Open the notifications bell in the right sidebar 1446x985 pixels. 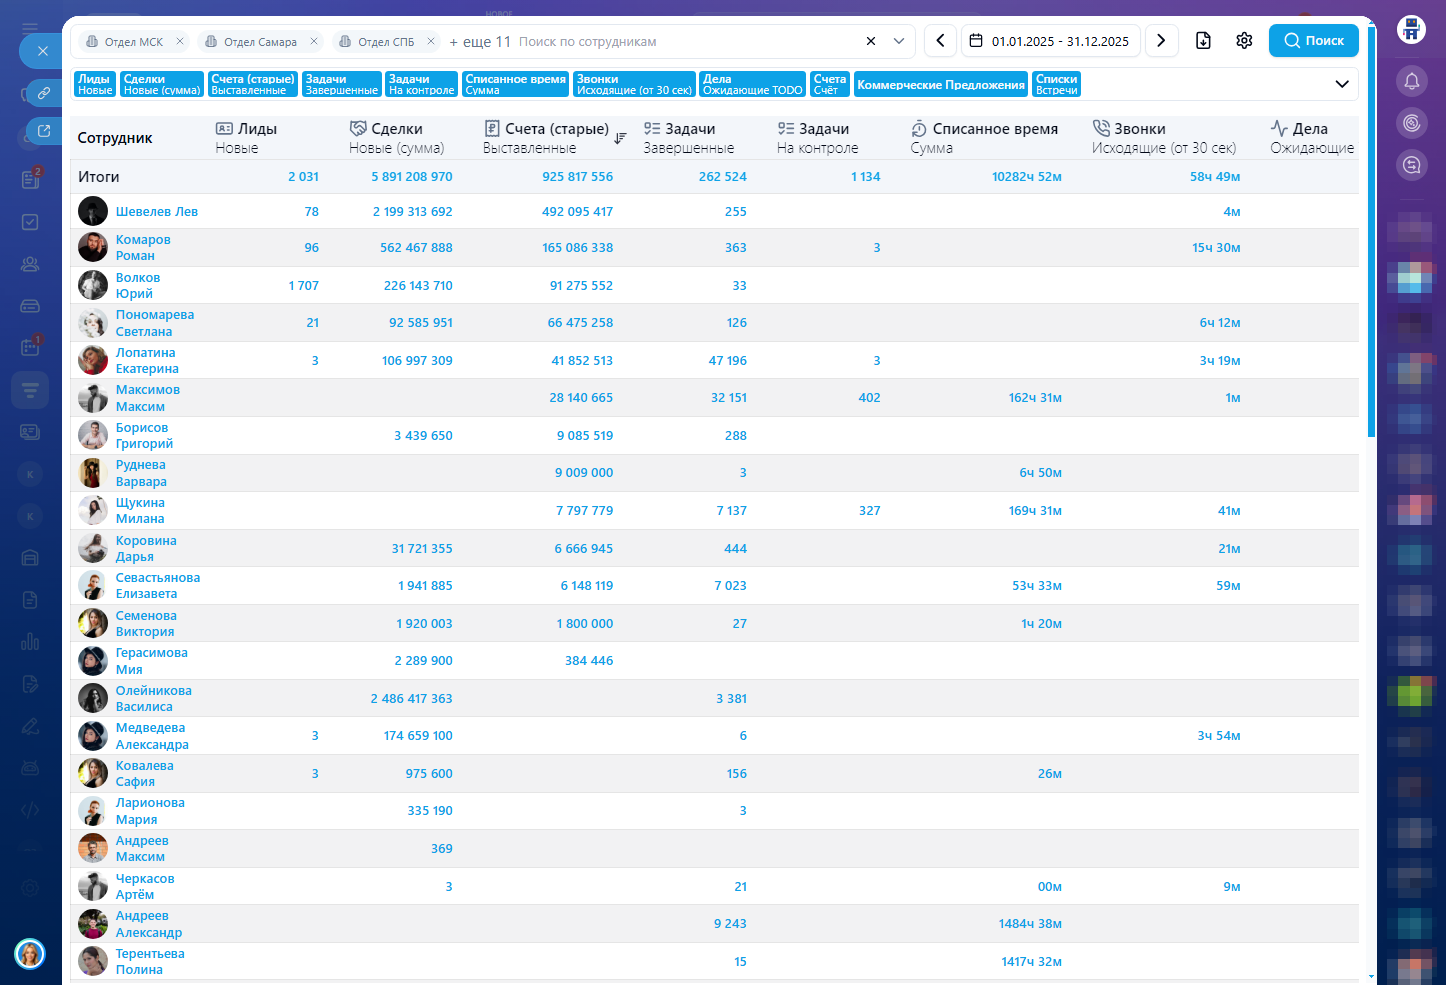[x=1412, y=82]
